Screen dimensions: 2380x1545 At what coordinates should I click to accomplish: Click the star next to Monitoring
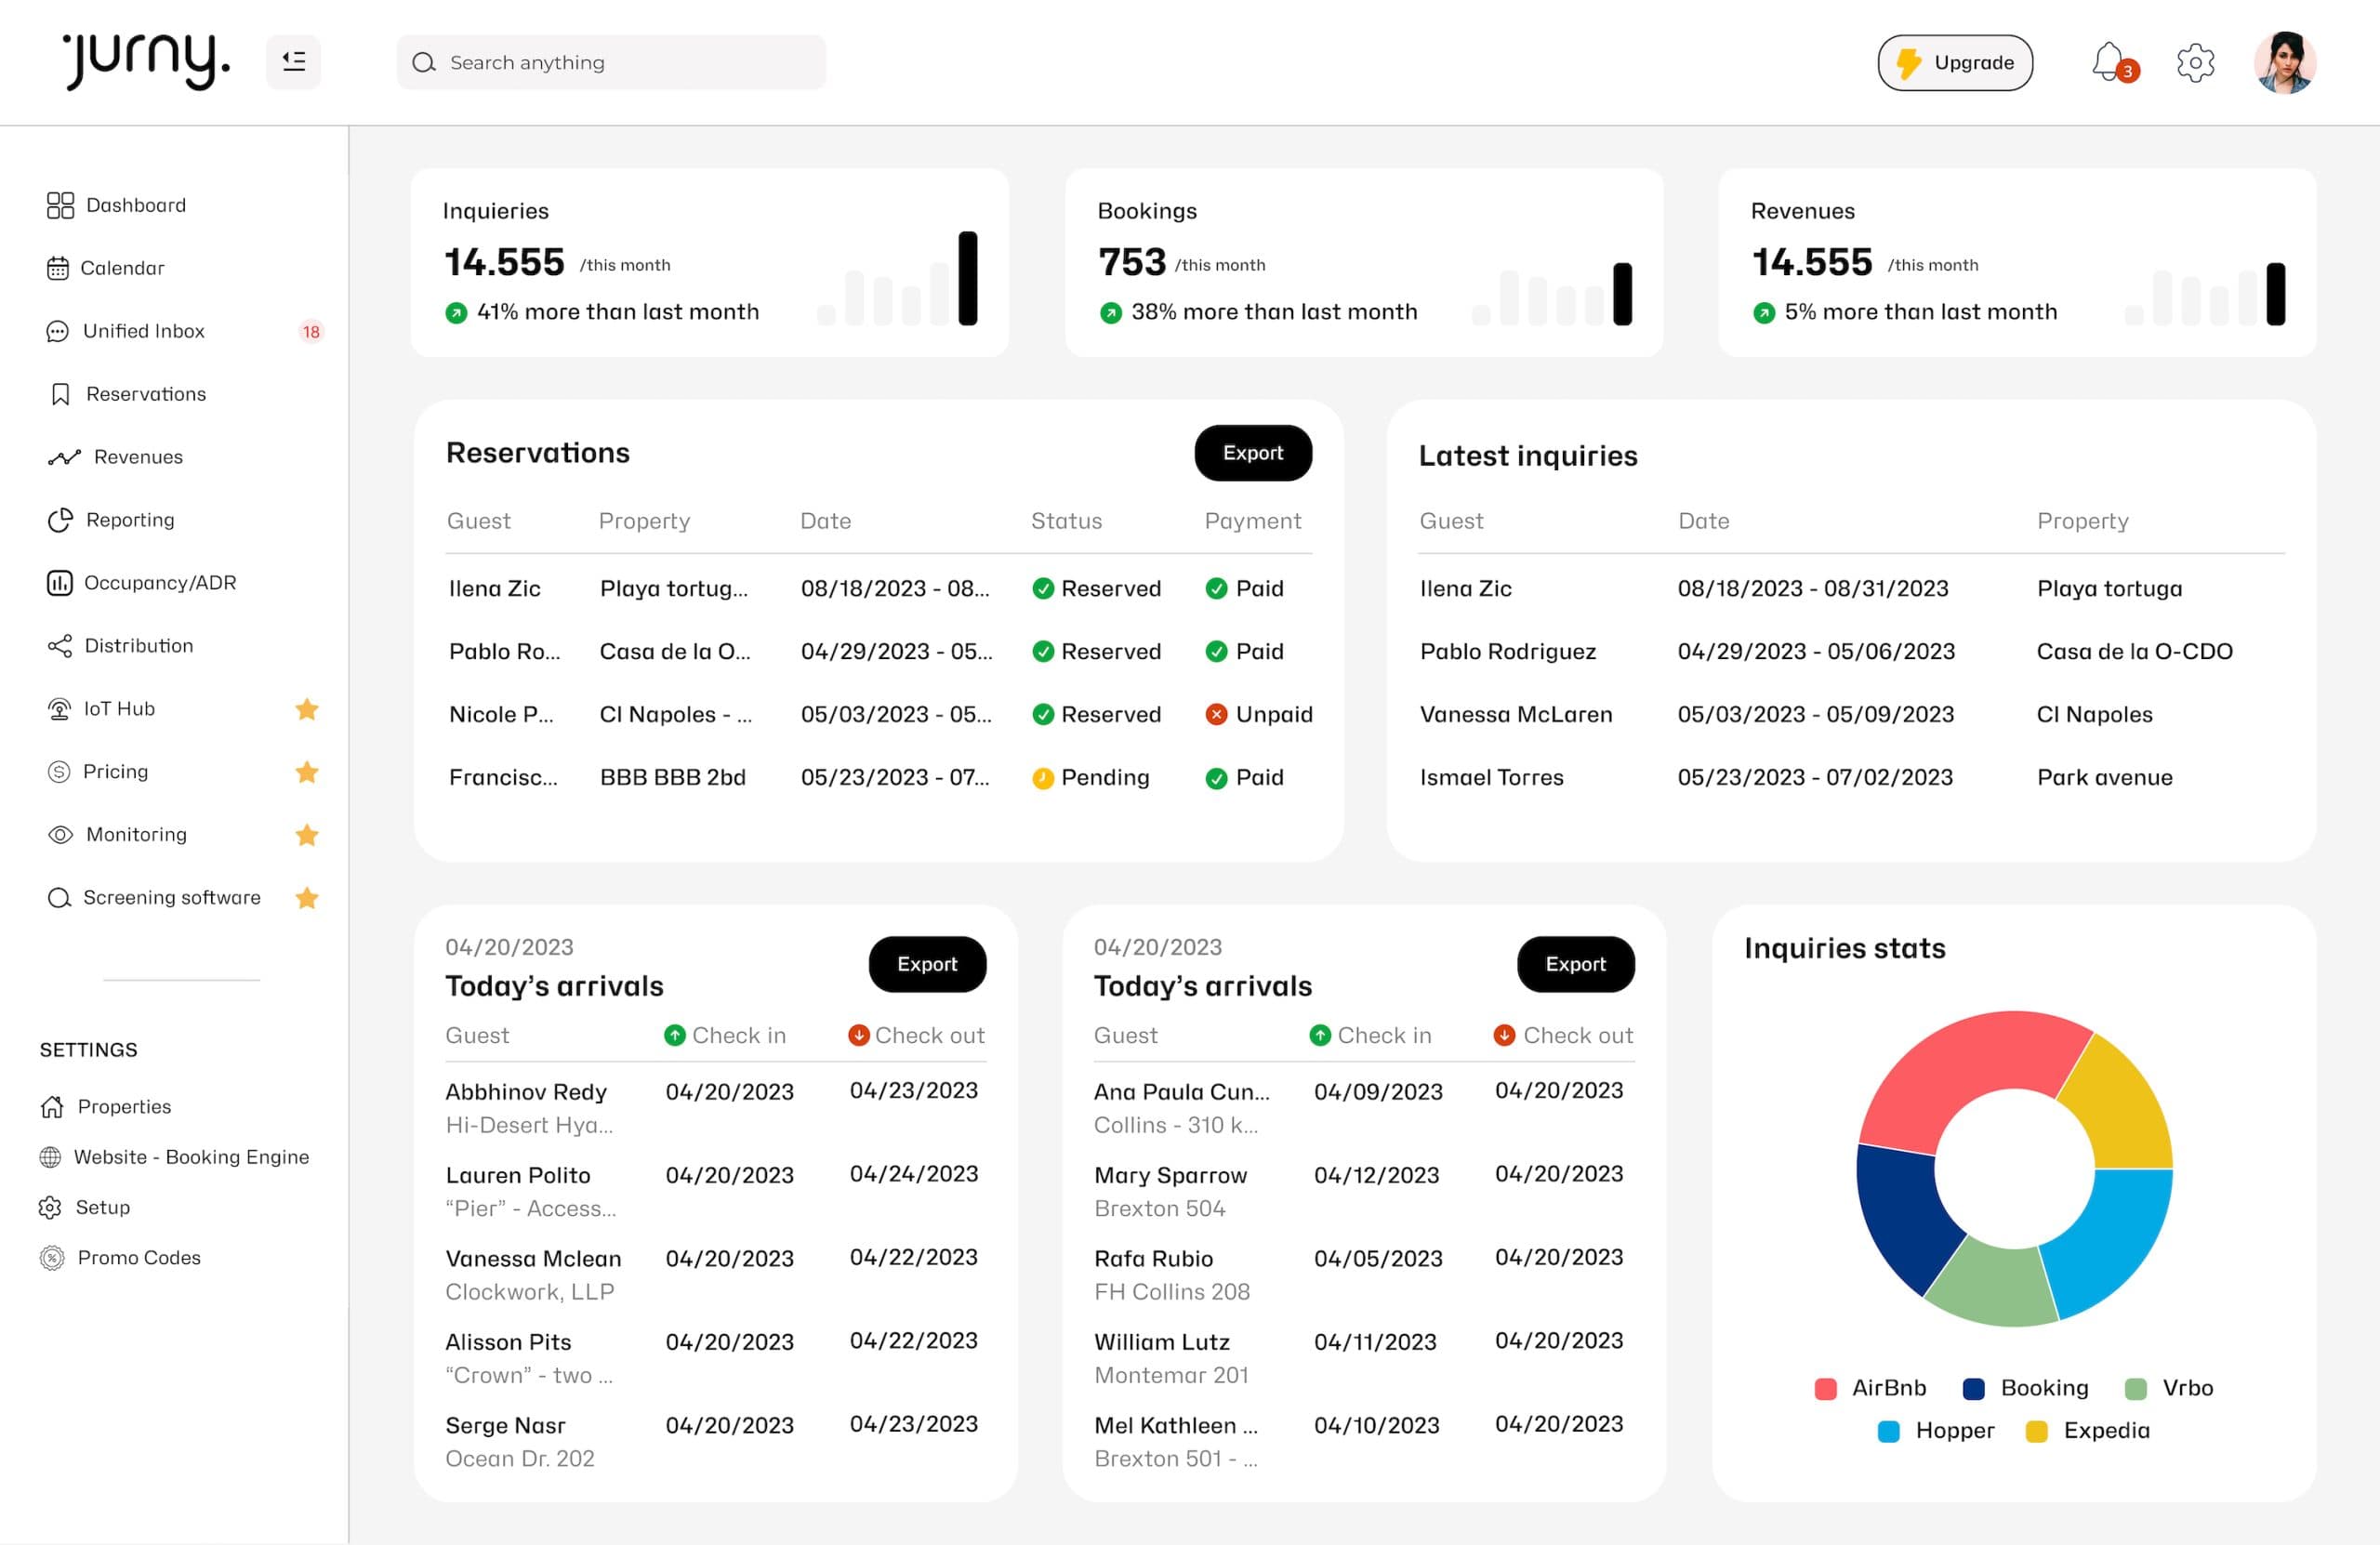pos(307,835)
